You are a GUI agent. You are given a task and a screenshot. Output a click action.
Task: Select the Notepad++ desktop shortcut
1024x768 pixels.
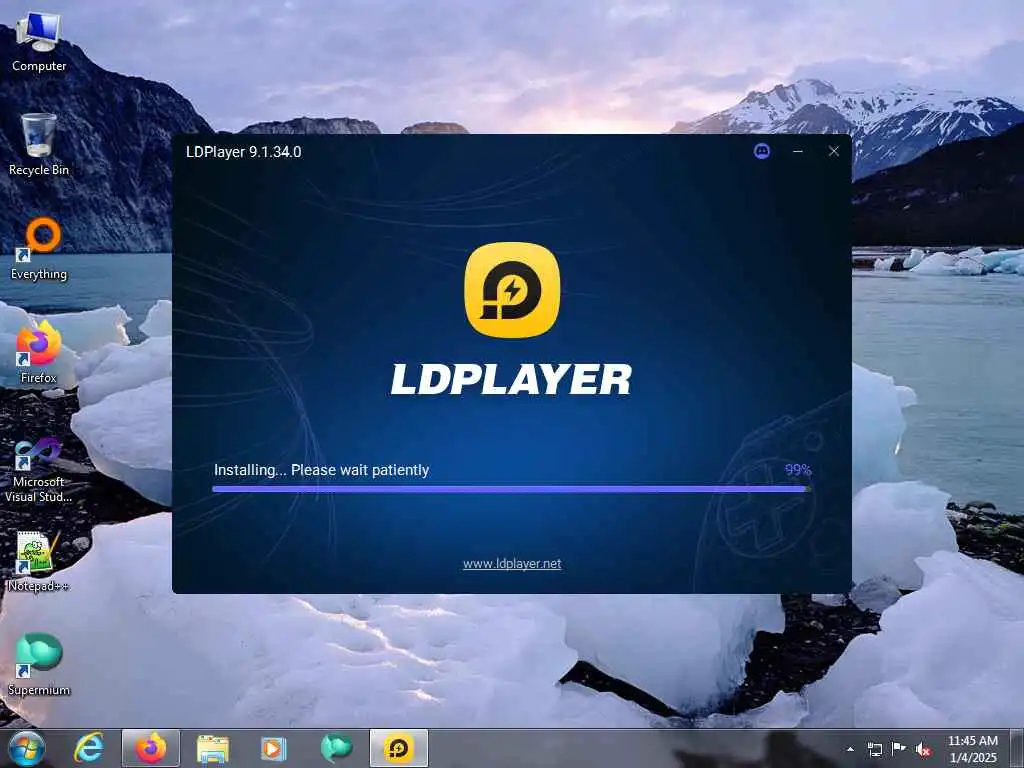[39, 562]
